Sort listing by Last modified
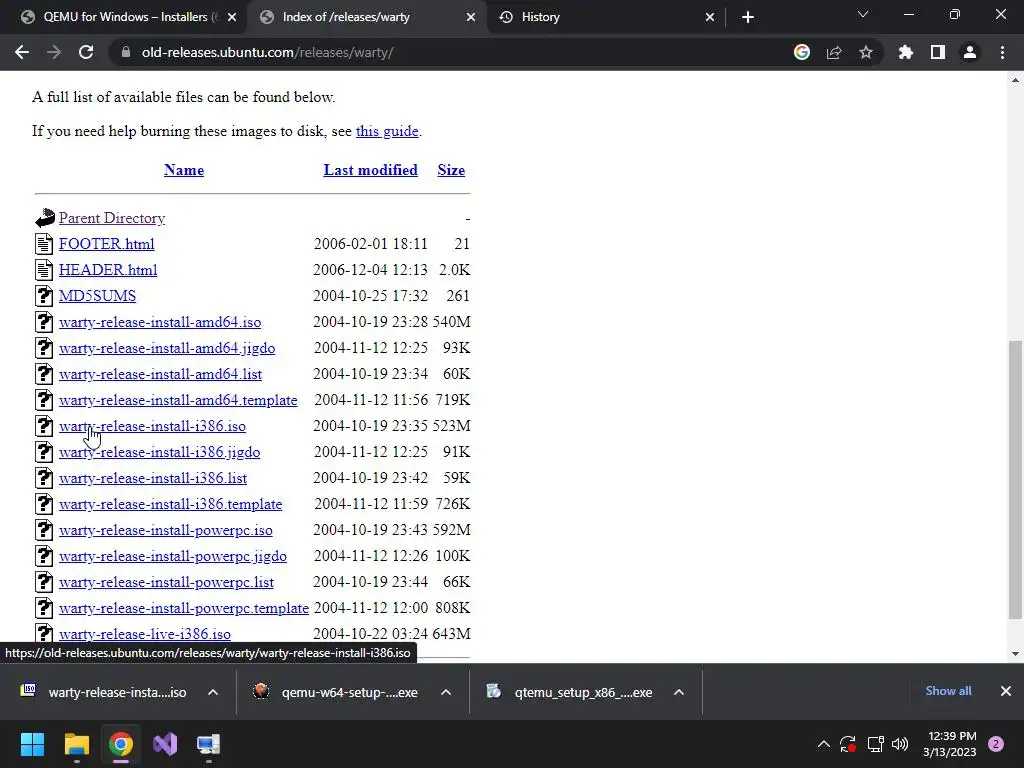 [x=370, y=170]
